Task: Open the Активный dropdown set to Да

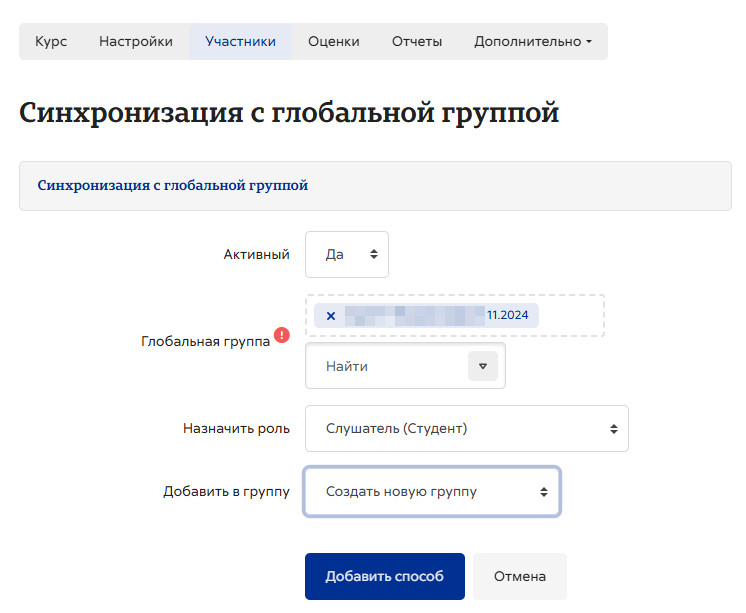Action: coord(347,255)
